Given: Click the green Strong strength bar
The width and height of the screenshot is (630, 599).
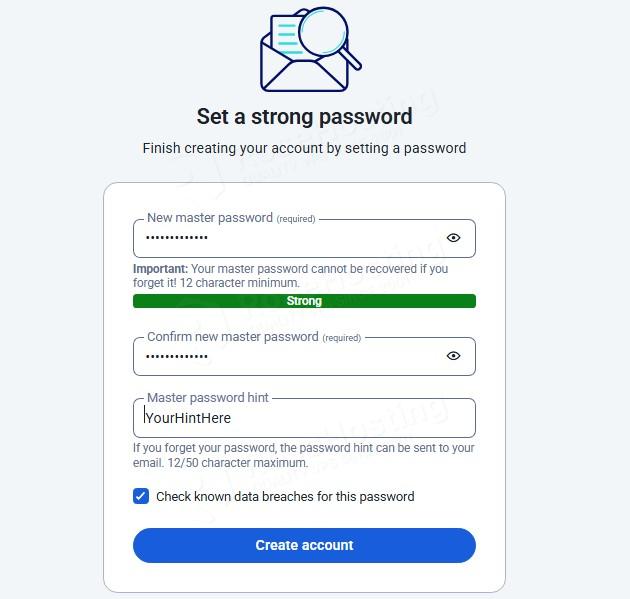Looking at the screenshot, I should (304, 301).
